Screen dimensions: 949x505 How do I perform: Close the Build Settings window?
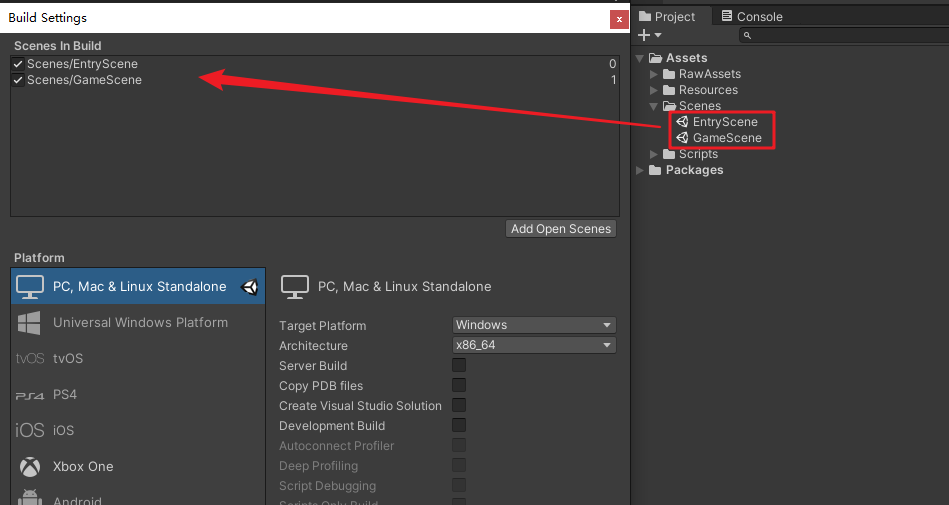(x=619, y=19)
